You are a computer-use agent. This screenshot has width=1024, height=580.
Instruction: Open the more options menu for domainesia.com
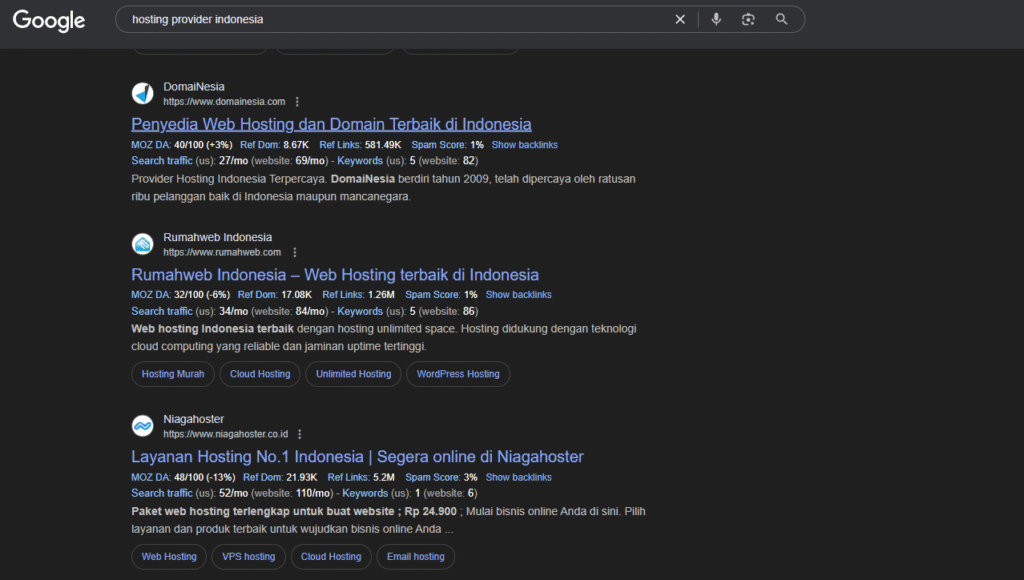click(297, 102)
